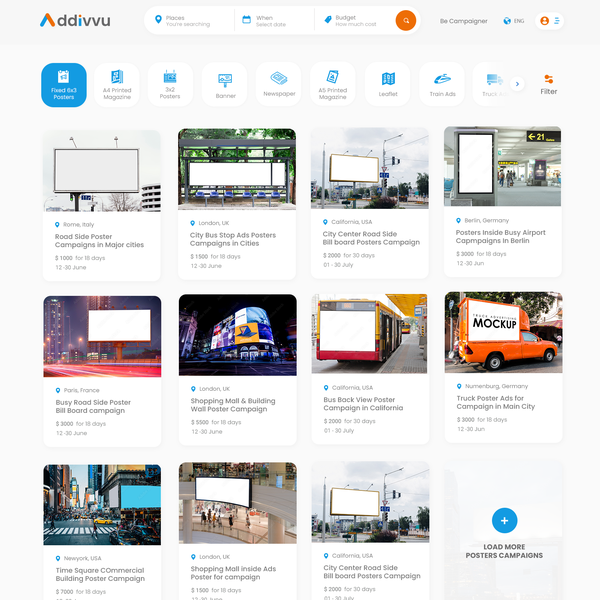Click LOAD MORE POSTERS CAMPAIGNS text

504,551
